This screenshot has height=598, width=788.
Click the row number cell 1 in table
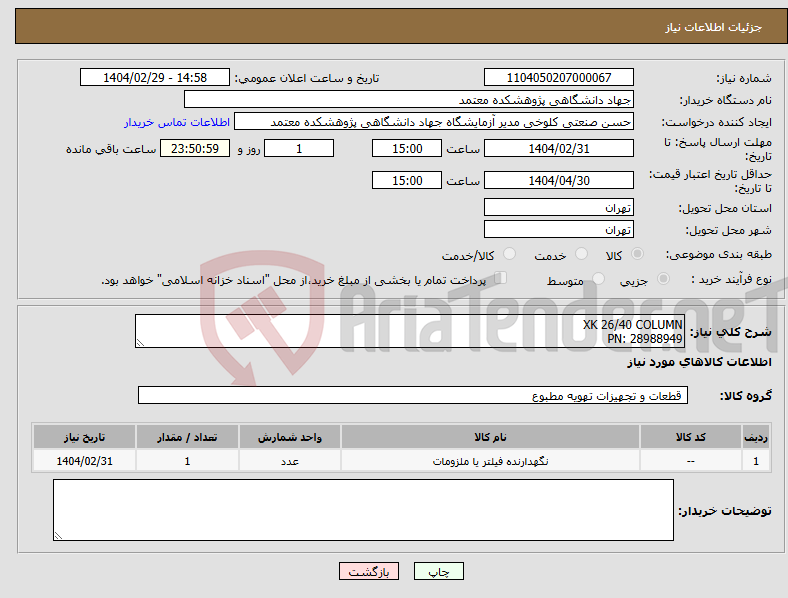[x=755, y=461]
